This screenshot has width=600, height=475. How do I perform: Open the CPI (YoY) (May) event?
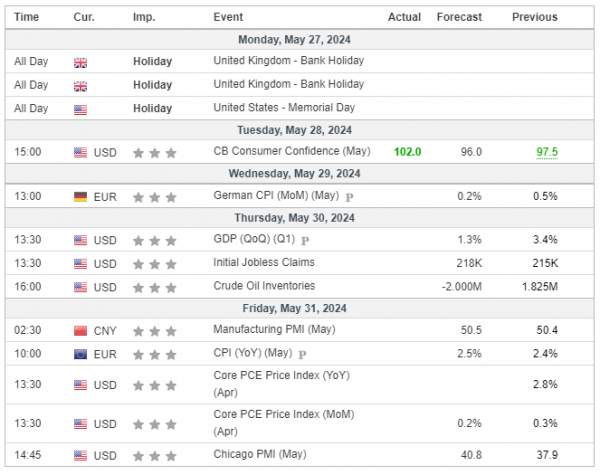pyautogui.click(x=253, y=353)
